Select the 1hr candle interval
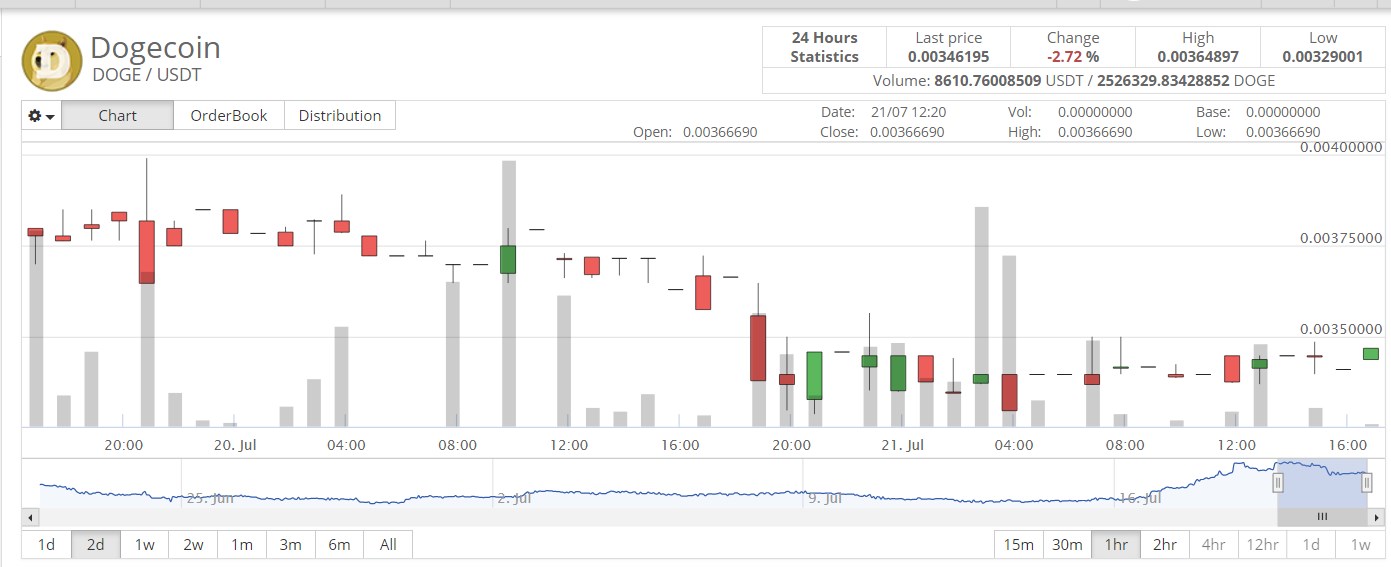This screenshot has width=1391, height=567. coord(1116,545)
